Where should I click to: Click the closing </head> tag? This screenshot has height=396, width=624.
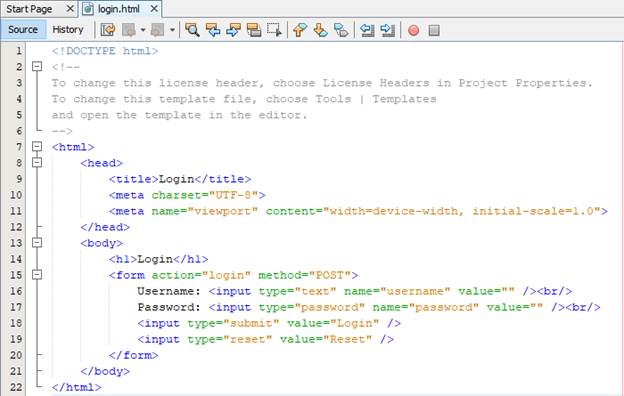(x=105, y=227)
